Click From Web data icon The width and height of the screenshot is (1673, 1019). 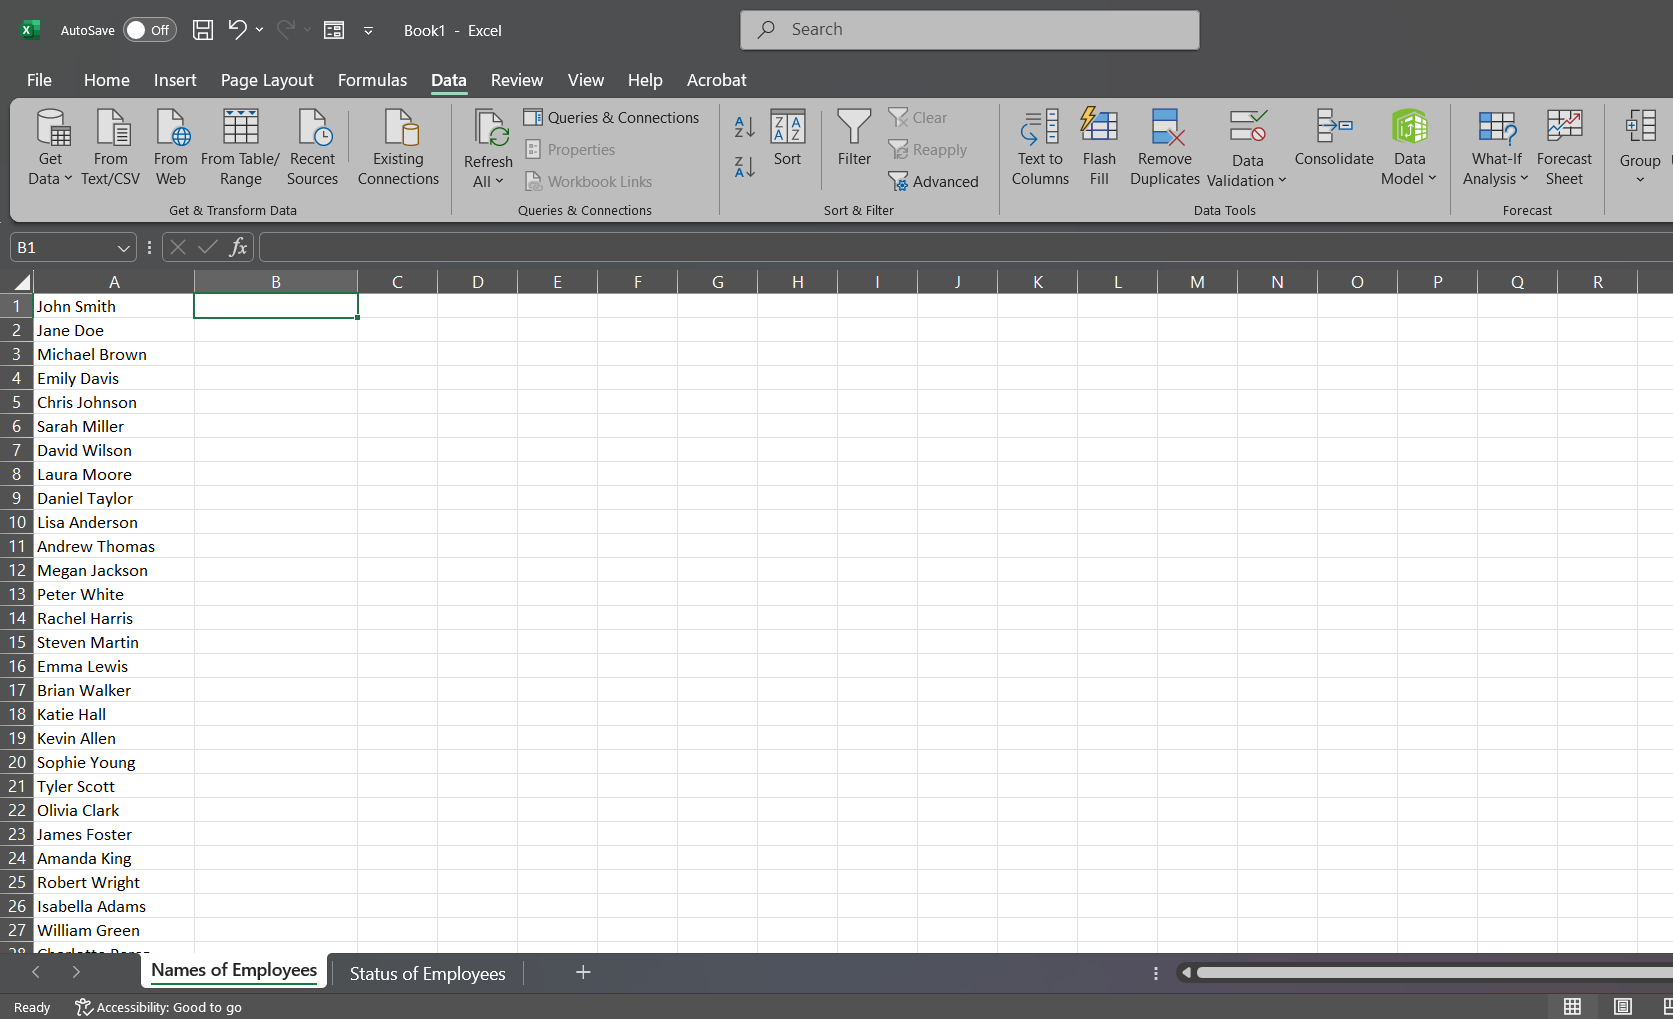[171, 148]
